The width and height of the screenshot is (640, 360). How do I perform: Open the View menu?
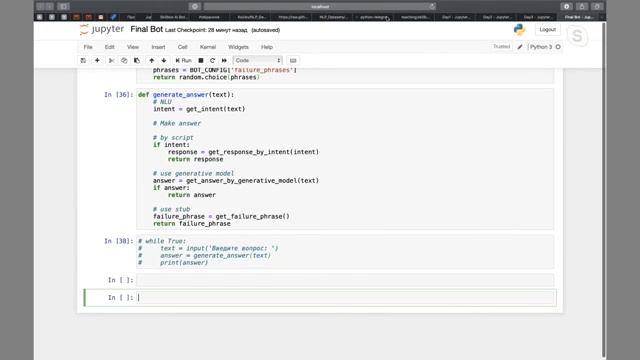pos(133,47)
